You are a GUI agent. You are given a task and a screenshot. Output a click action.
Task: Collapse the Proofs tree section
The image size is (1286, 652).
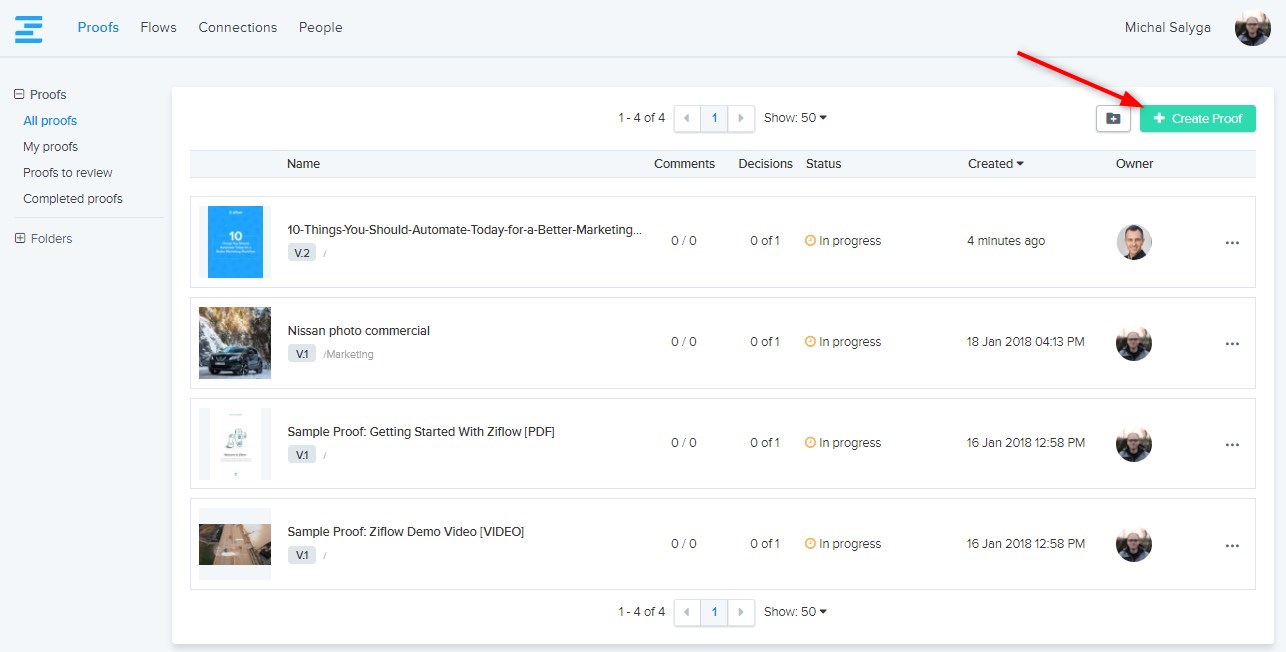(19, 95)
